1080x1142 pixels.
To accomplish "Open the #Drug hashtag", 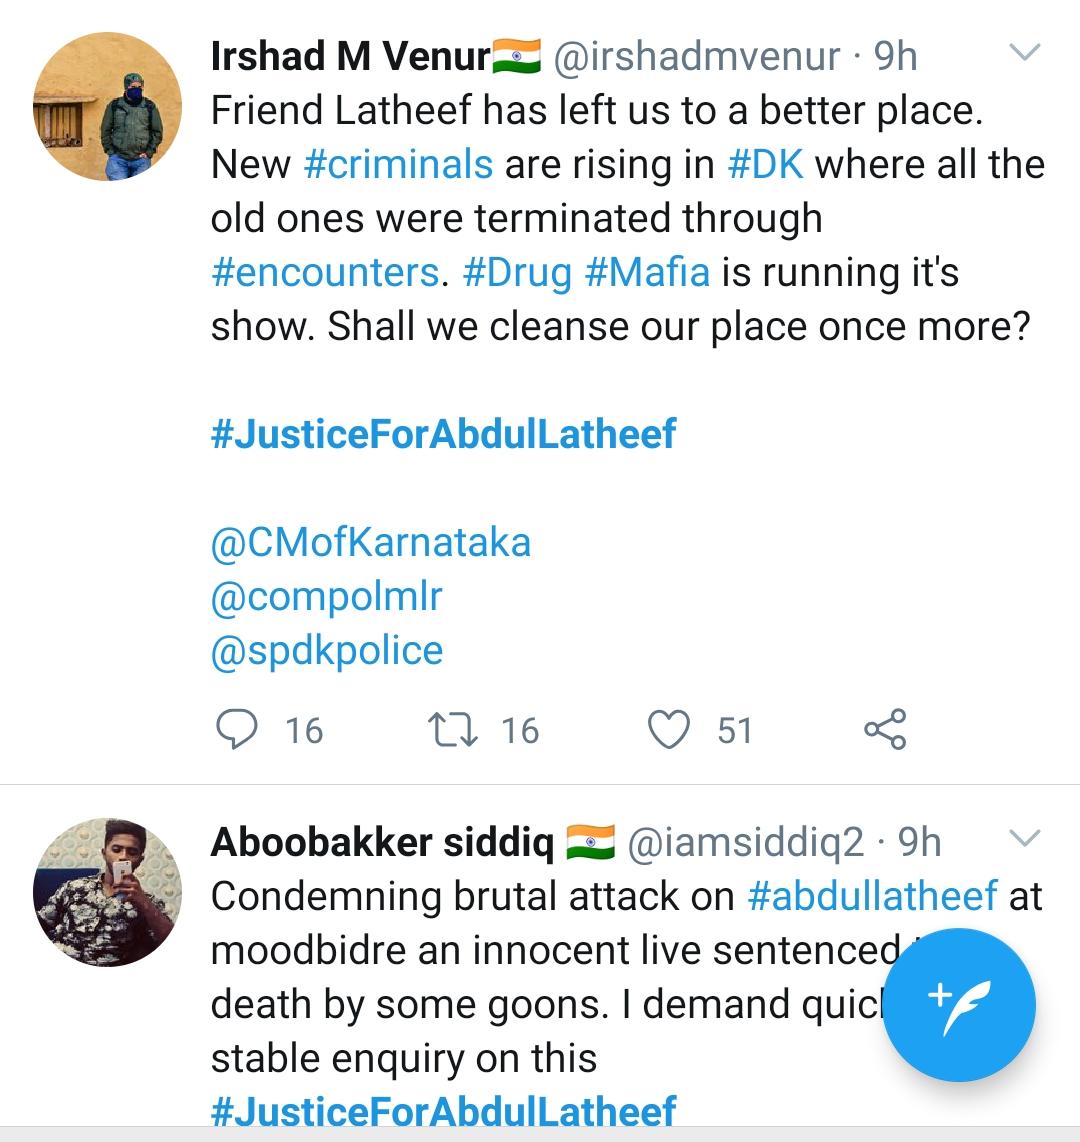I will coord(518,272).
